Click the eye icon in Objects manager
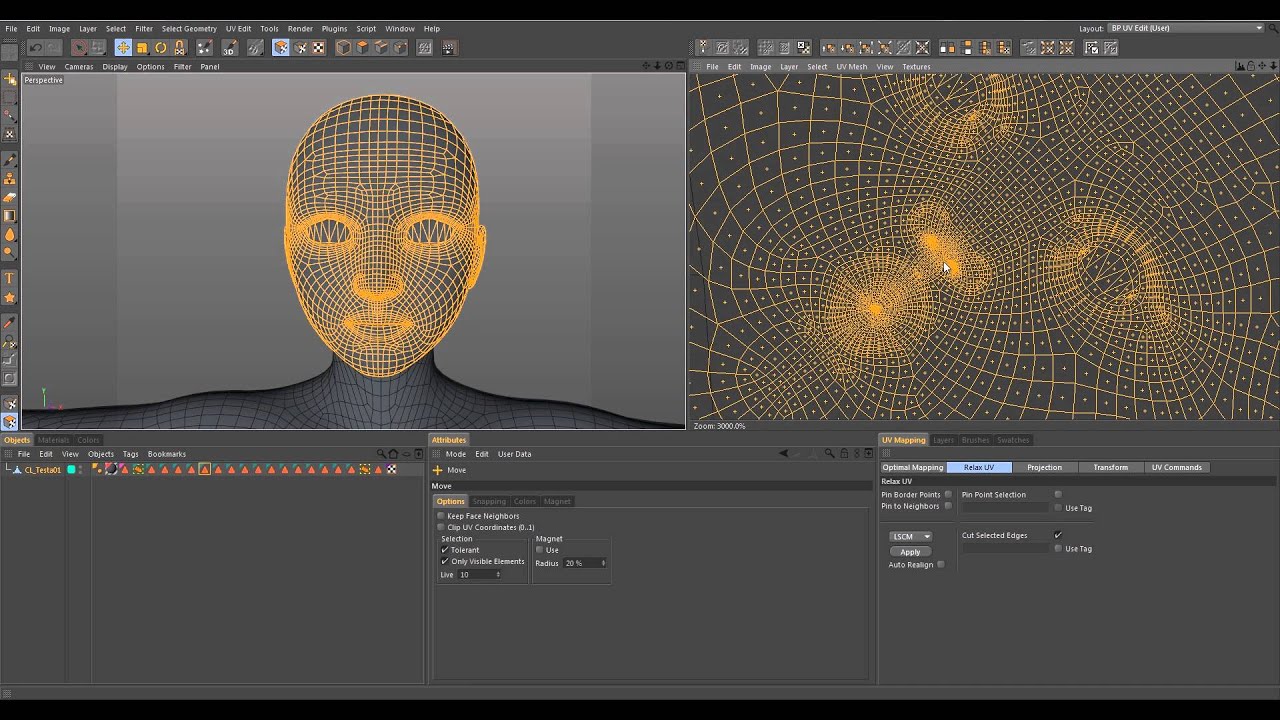The width and height of the screenshot is (1280, 720). (x=406, y=454)
